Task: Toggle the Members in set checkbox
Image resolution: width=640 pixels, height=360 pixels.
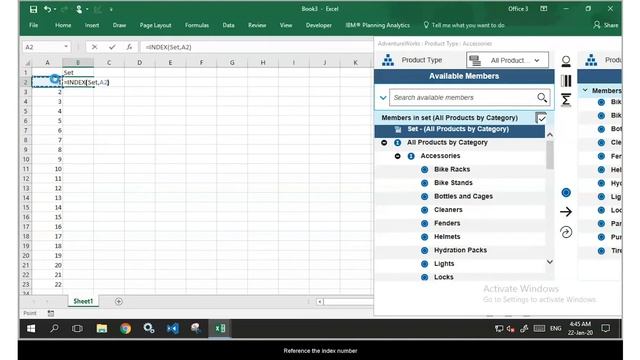Action: [541, 118]
